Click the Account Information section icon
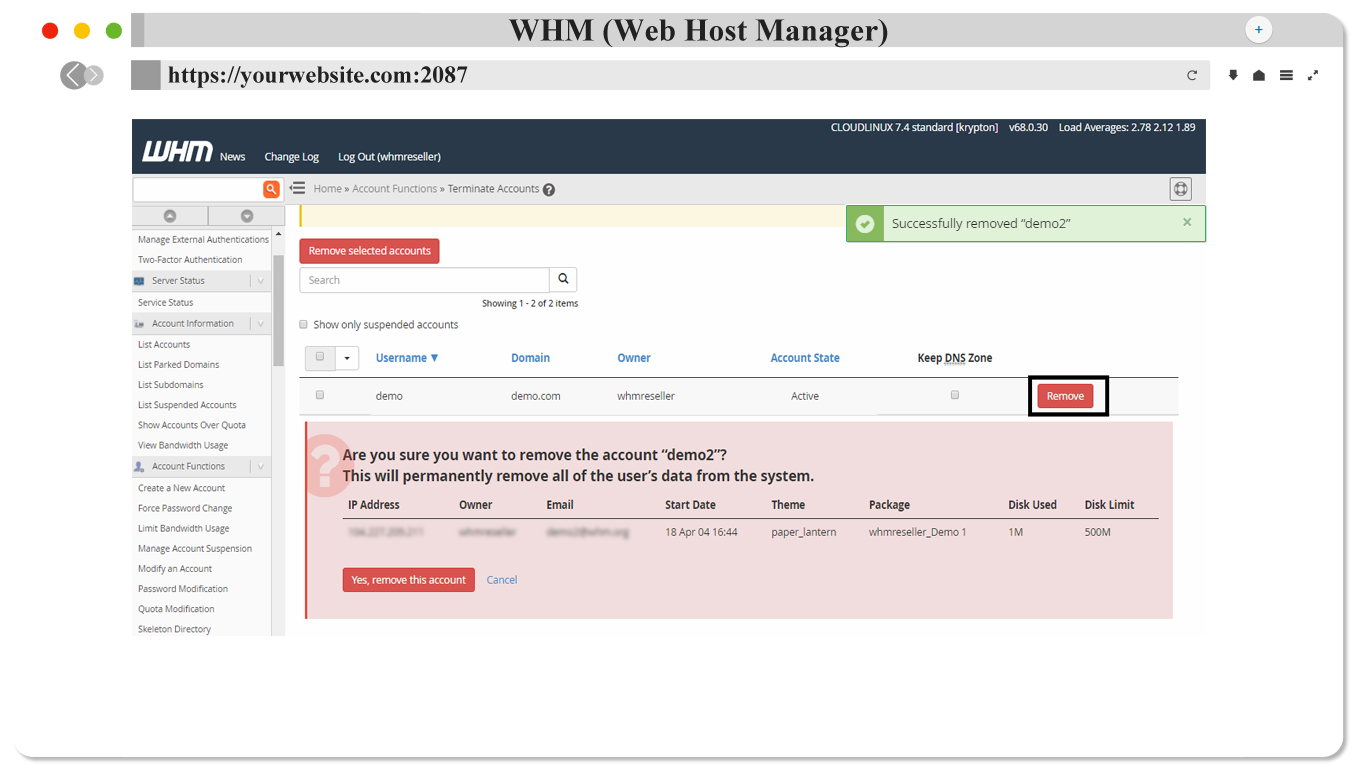Image resolution: width=1362 pixels, height=769 pixels. [139, 324]
